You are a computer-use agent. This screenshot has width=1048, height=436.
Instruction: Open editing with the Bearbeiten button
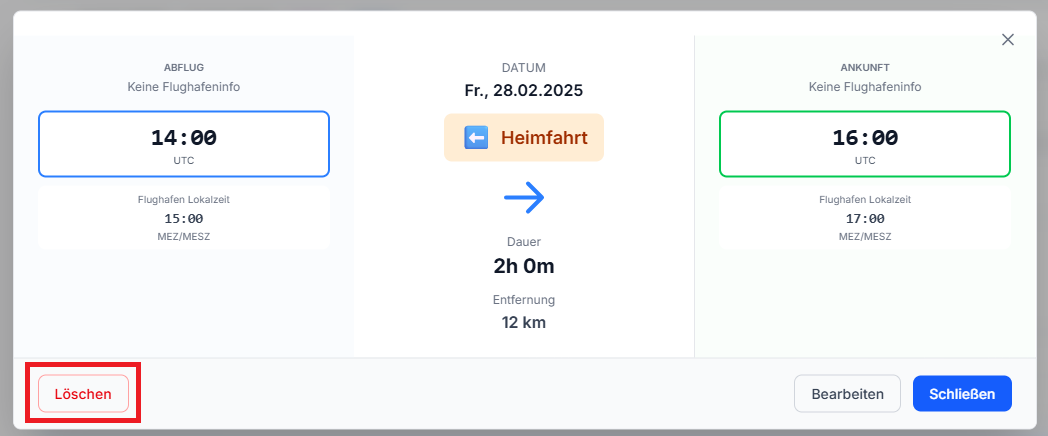[847, 394]
